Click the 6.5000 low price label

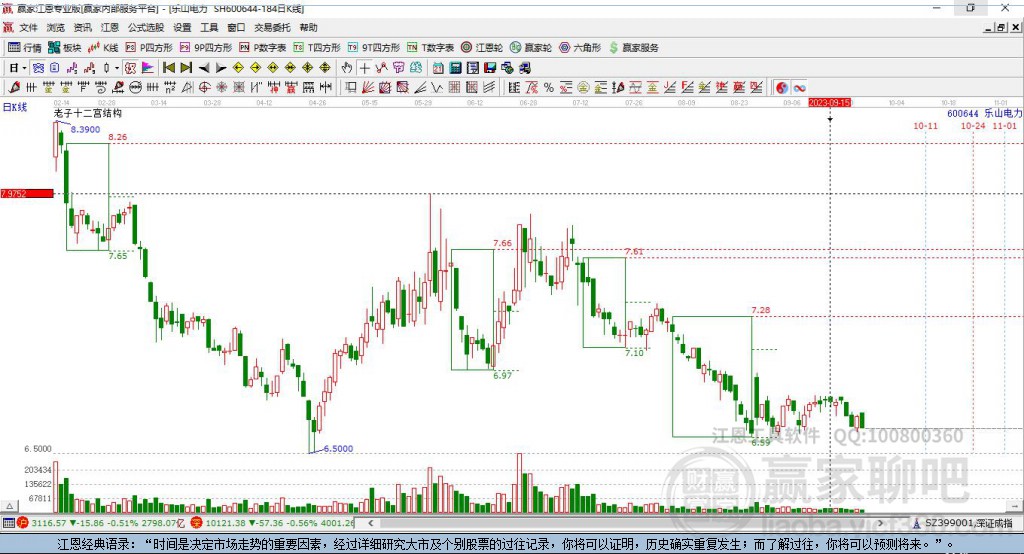point(338,449)
